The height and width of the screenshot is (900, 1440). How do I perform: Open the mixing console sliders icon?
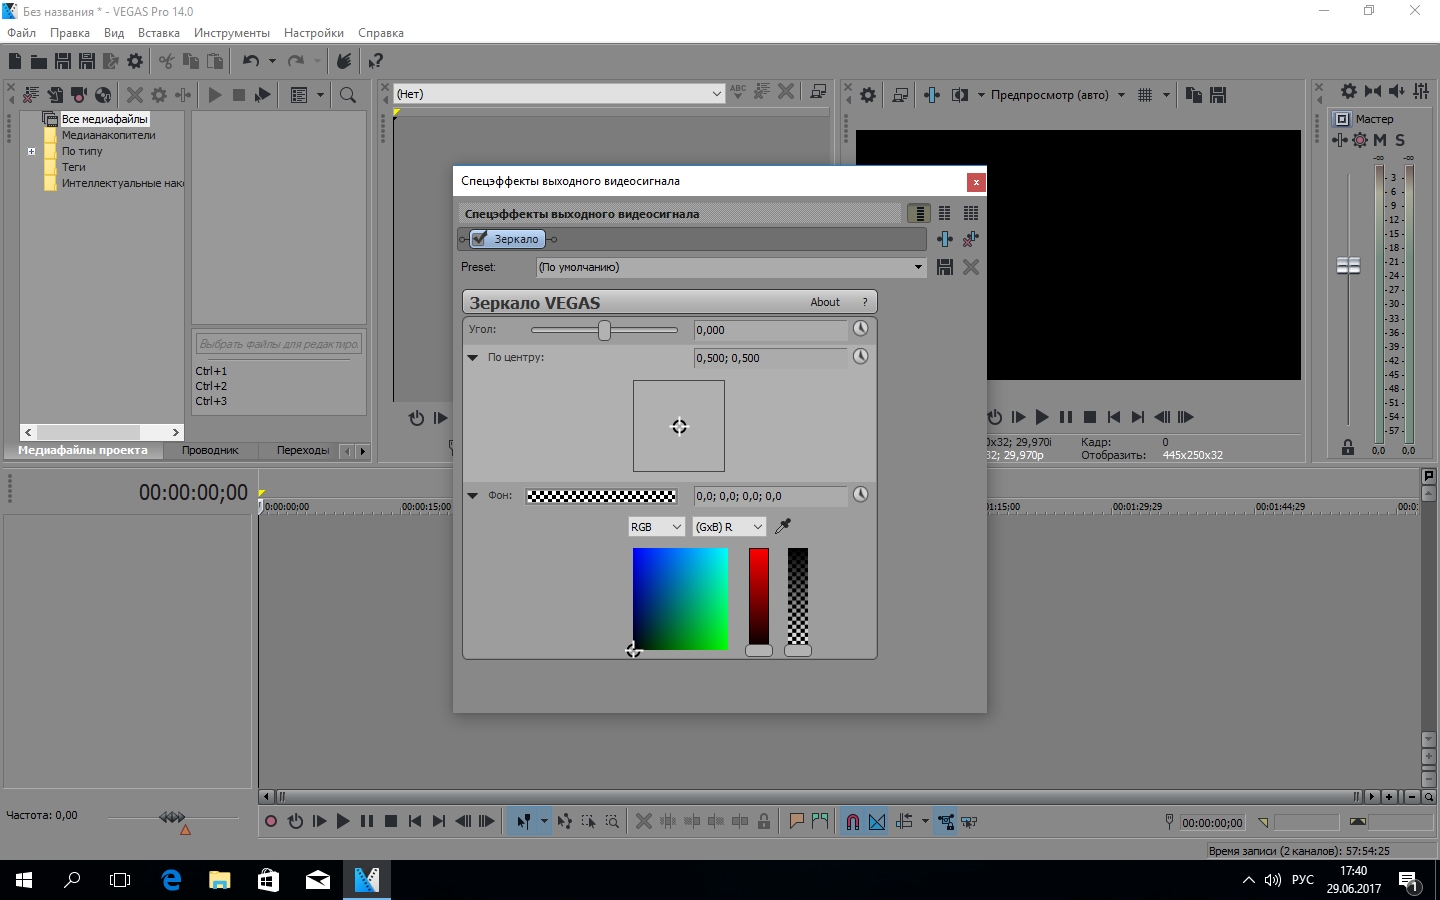(x=1421, y=91)
